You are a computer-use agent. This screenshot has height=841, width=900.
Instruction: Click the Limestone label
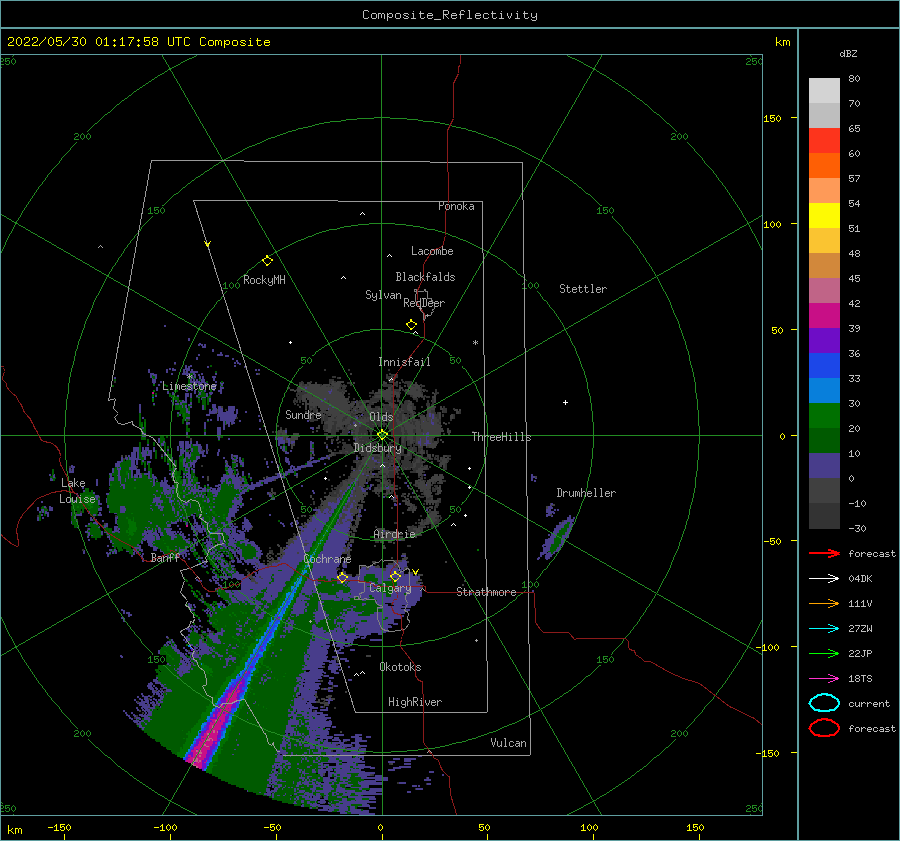point(189,386)
